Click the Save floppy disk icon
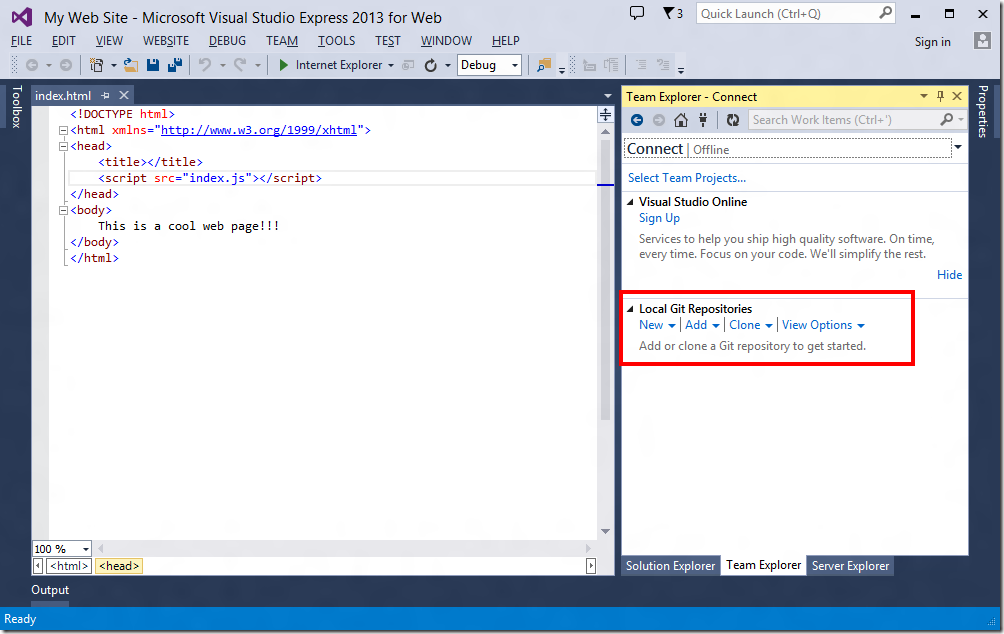 152,65
